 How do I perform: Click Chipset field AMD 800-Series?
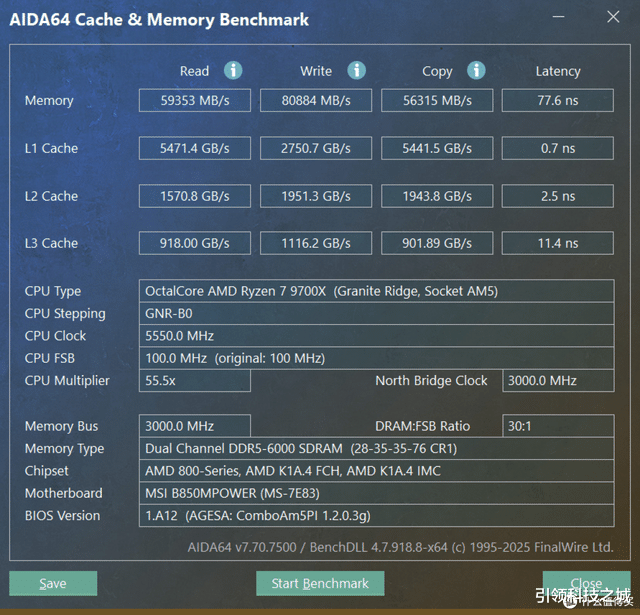pos(376,471)
